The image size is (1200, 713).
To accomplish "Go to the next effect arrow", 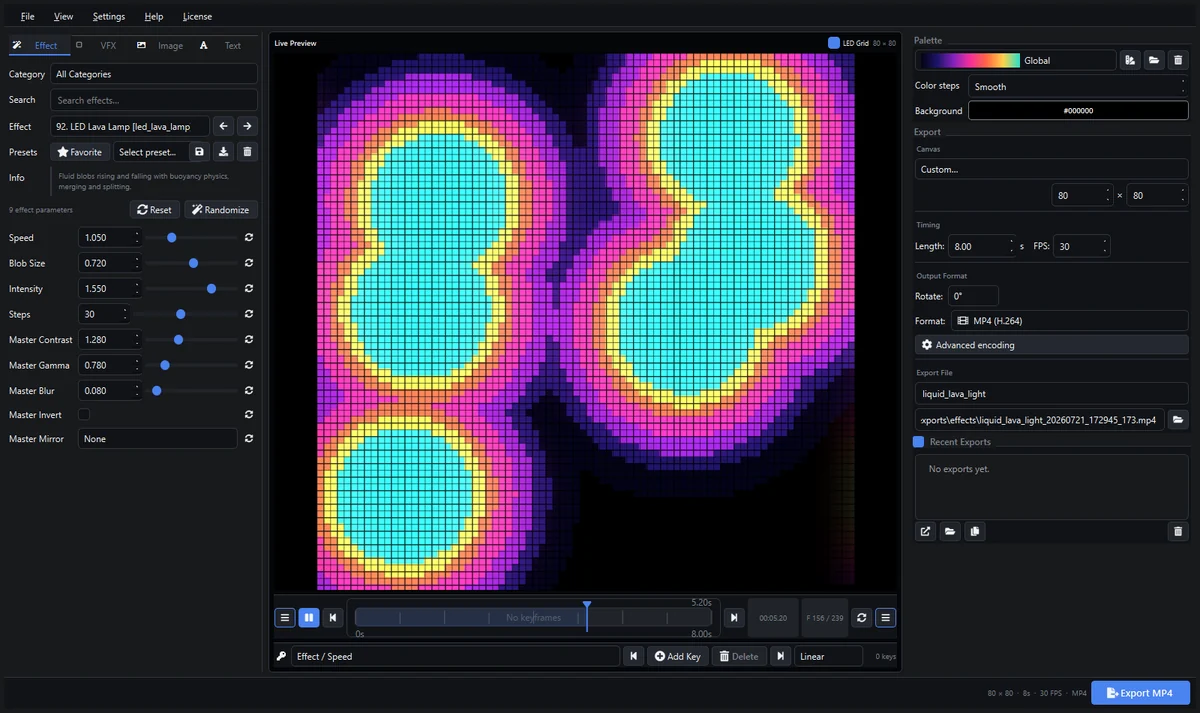I will (247, 126).
